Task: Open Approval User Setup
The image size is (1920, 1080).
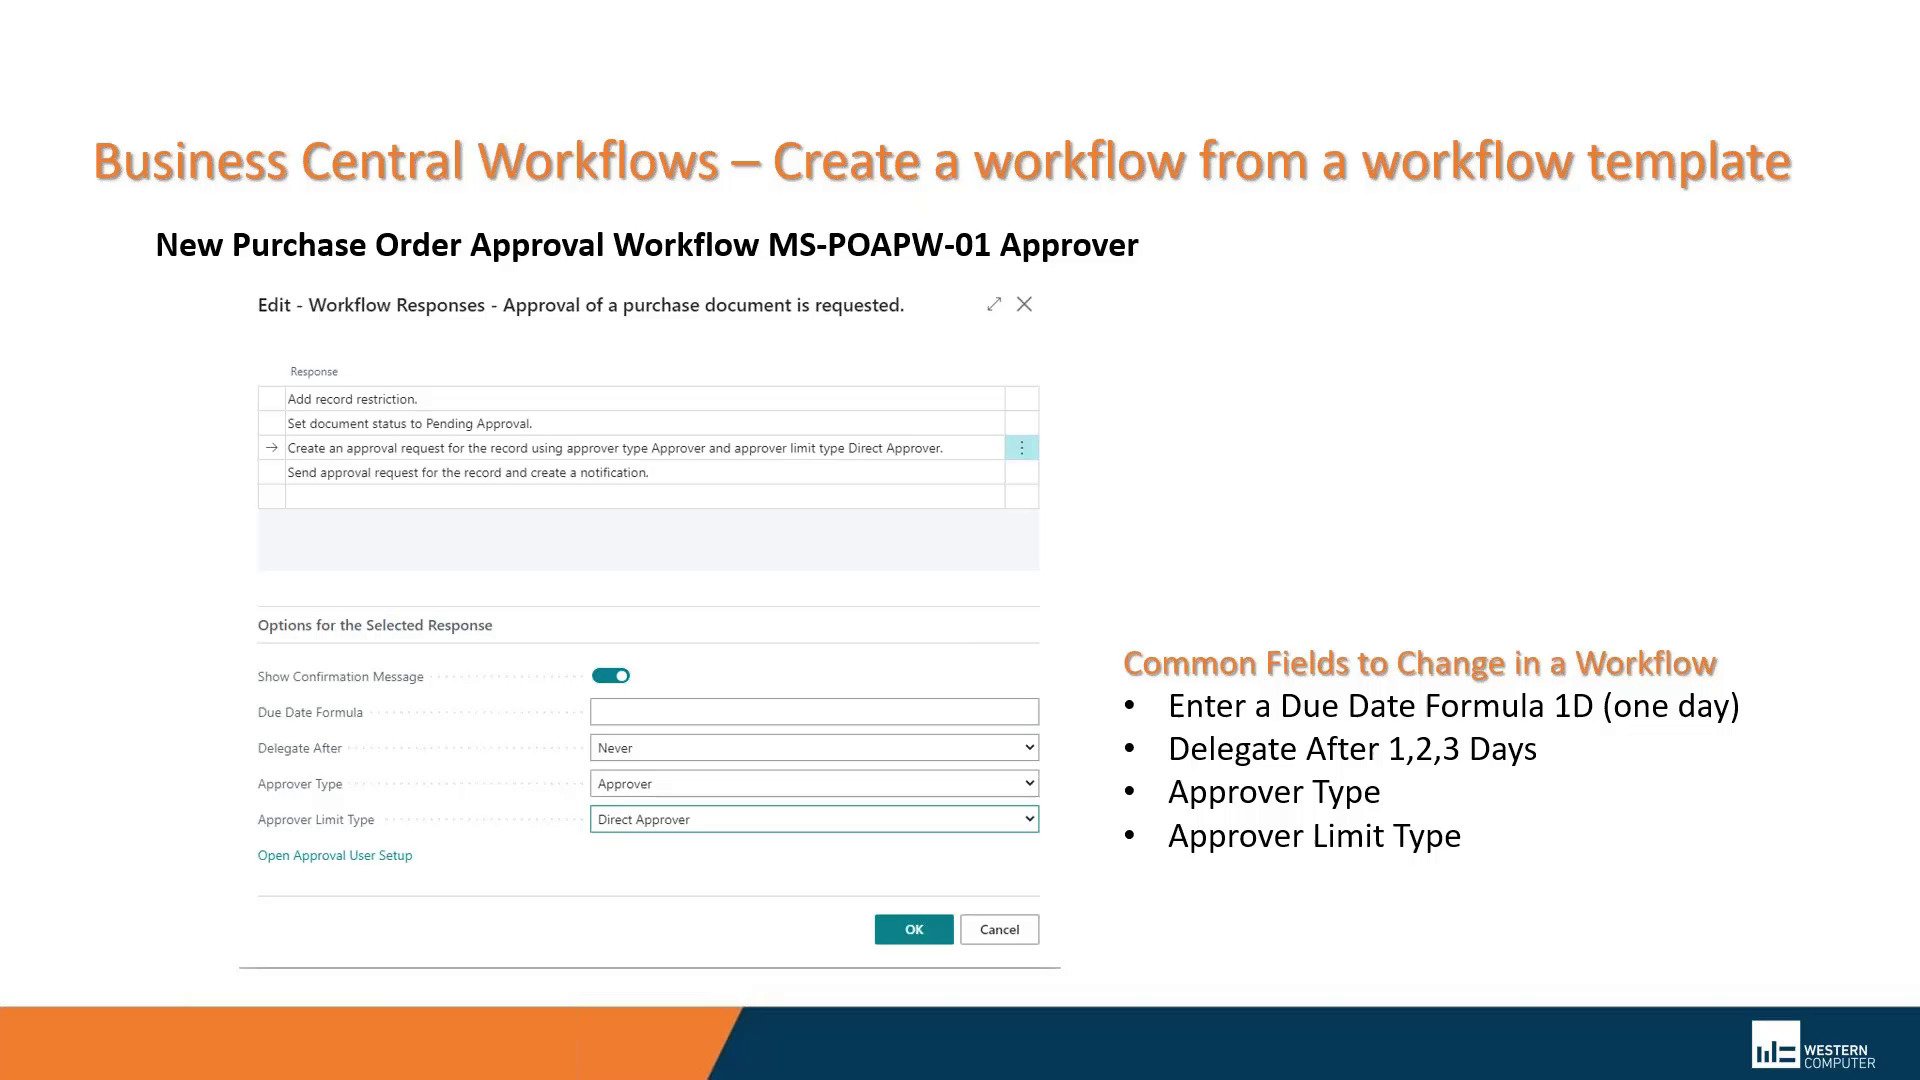Action: click(x=335, y=855)
